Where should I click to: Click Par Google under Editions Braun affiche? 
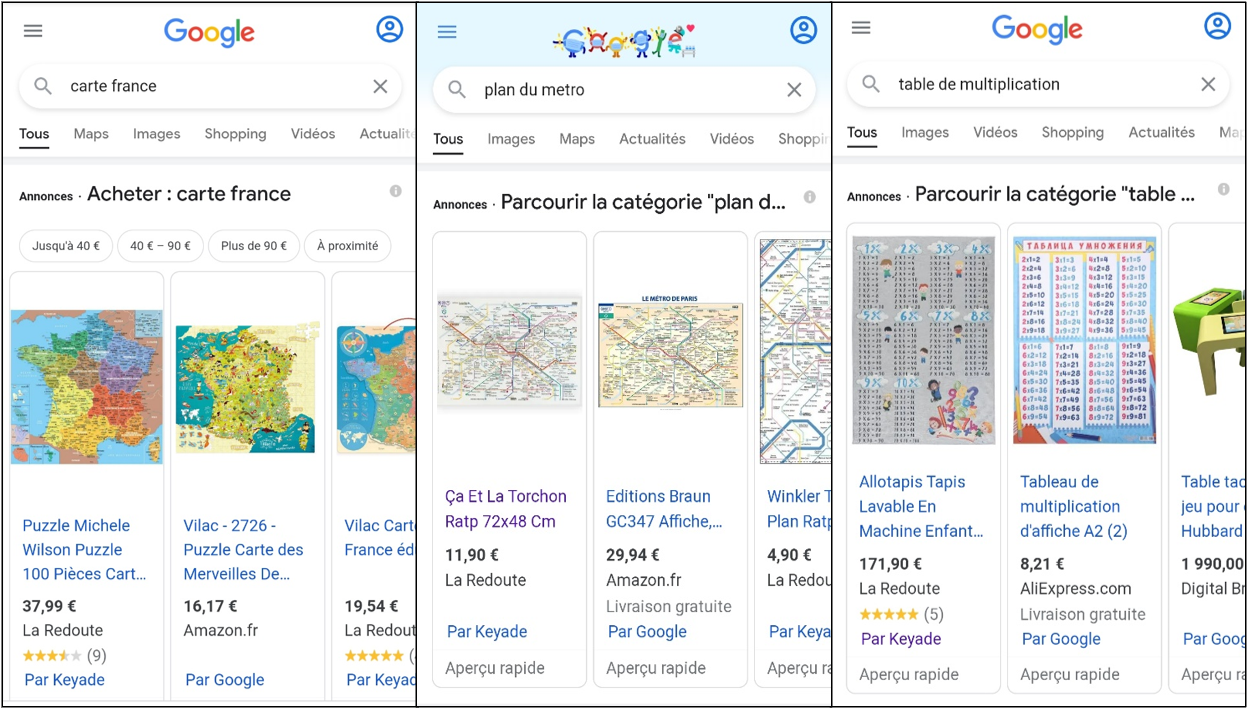(647, 632)
